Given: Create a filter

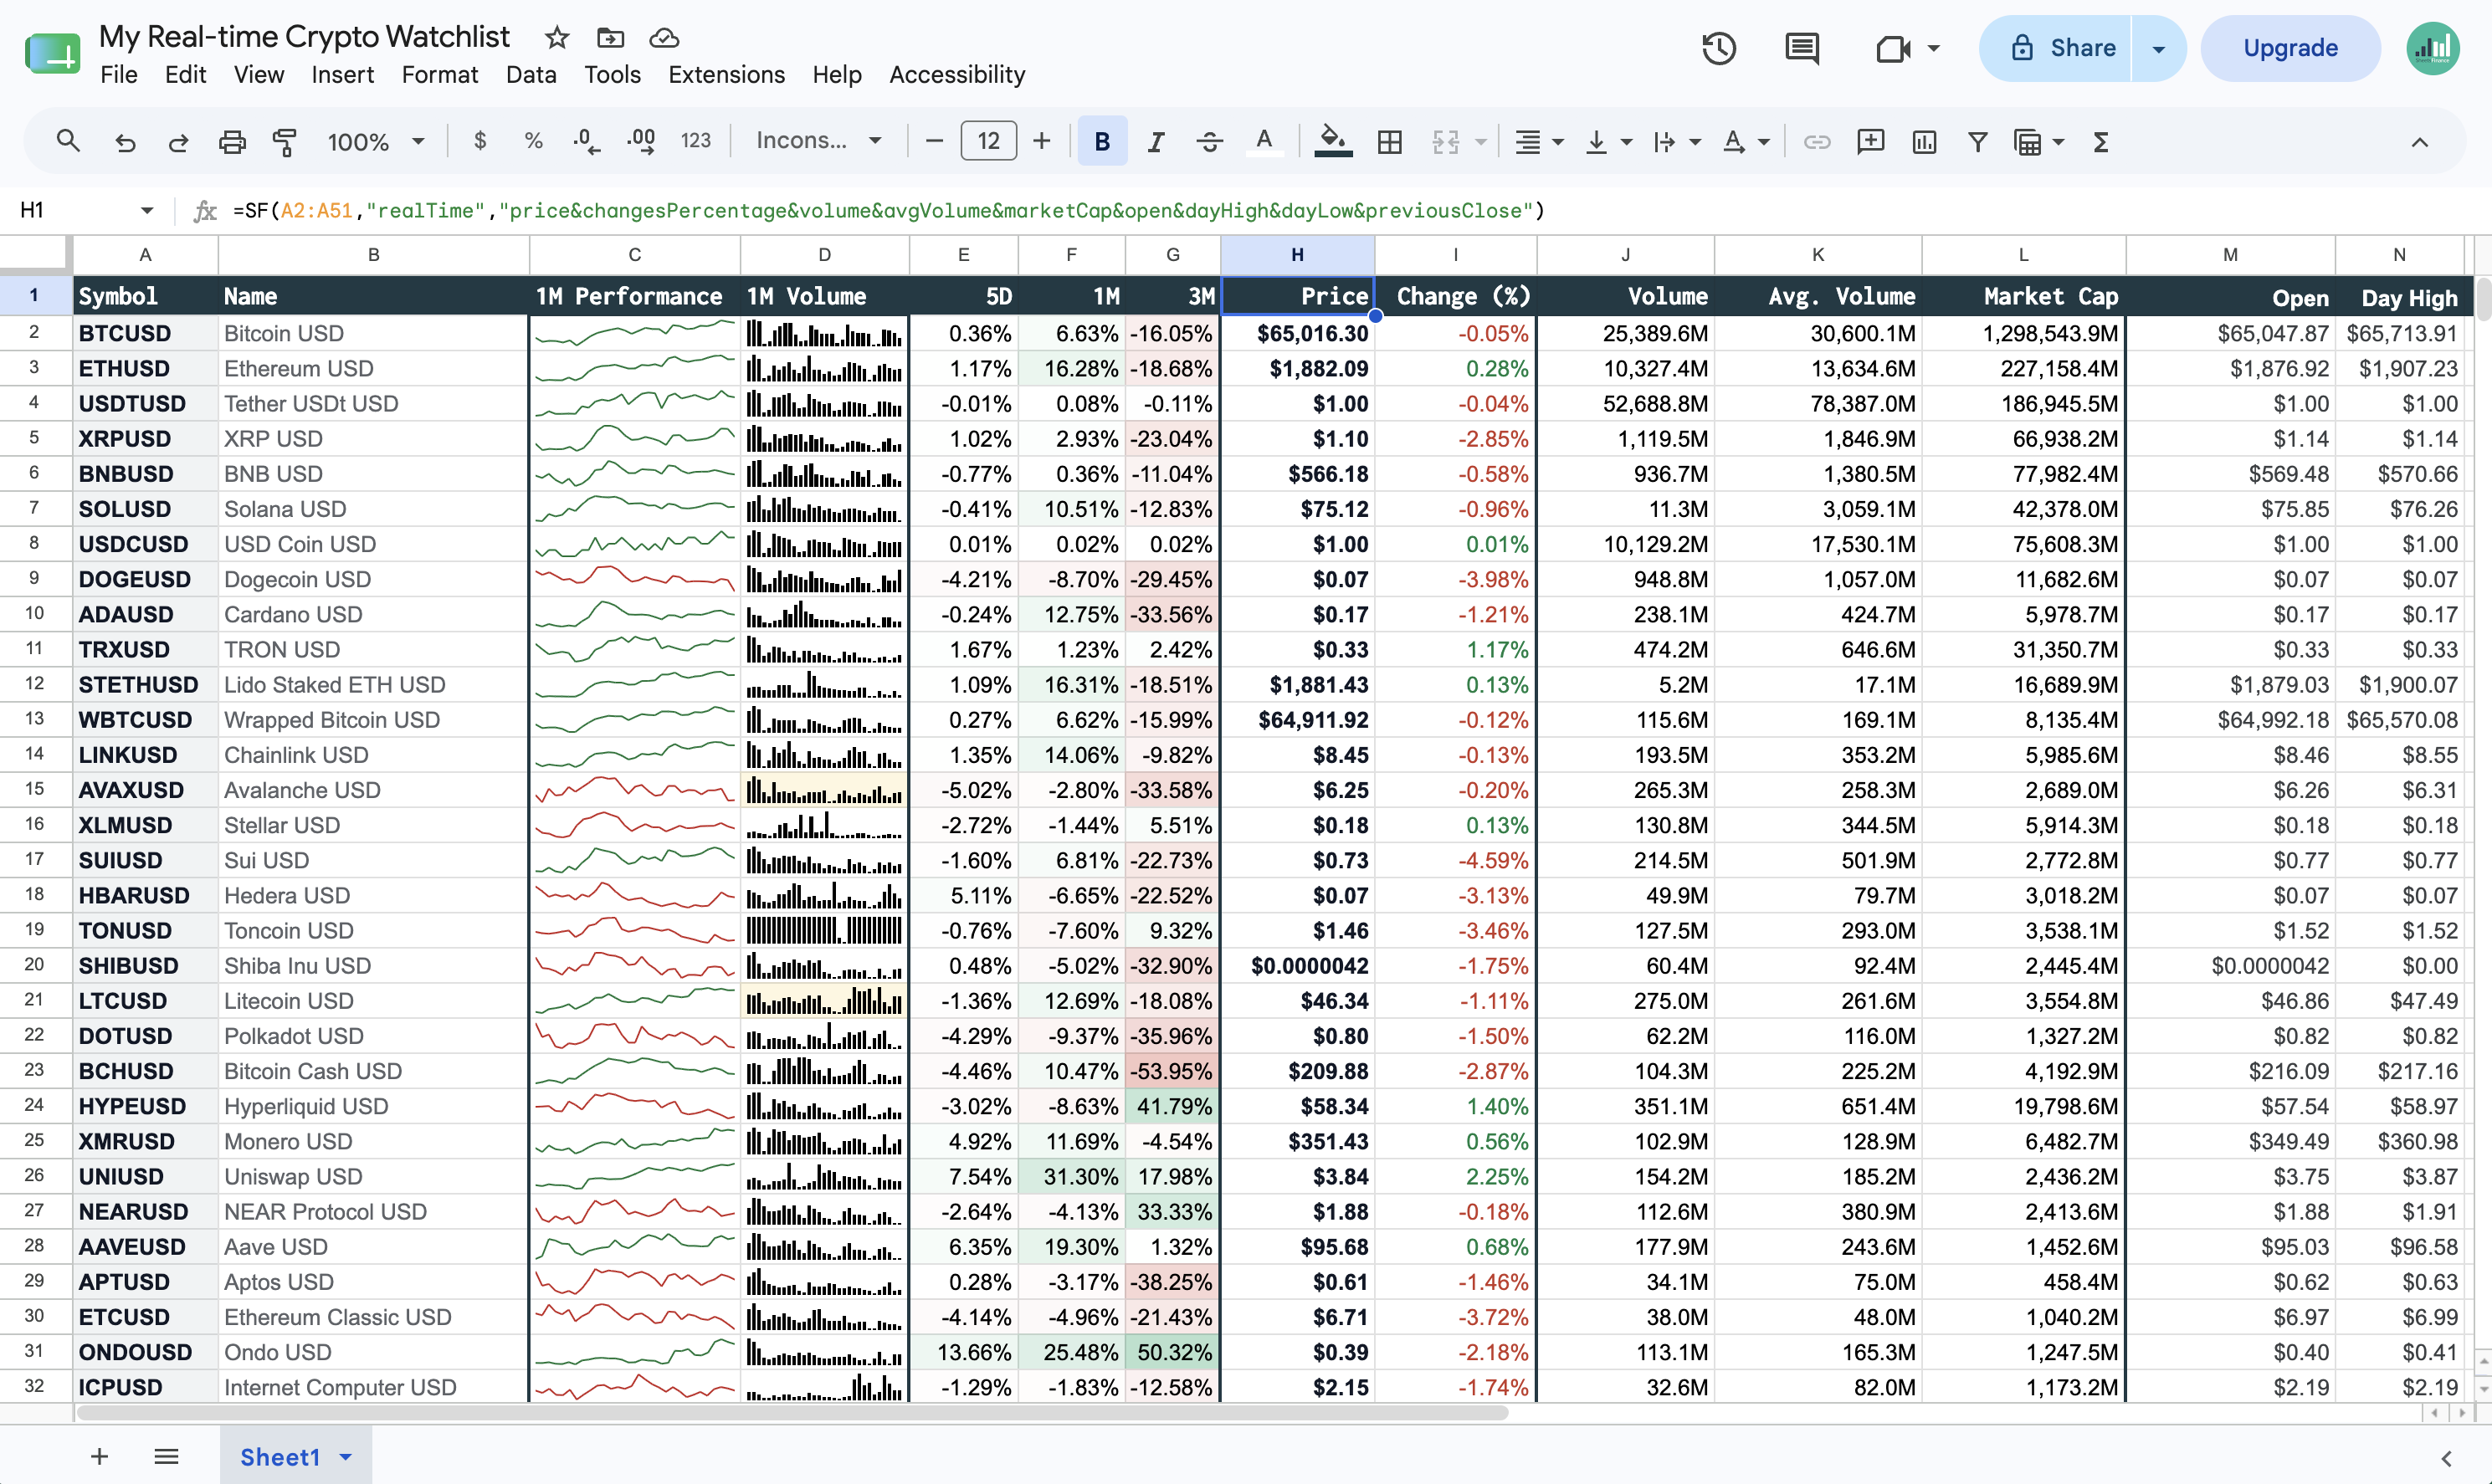Looking at the screenshot, I should click(1977, 142).
